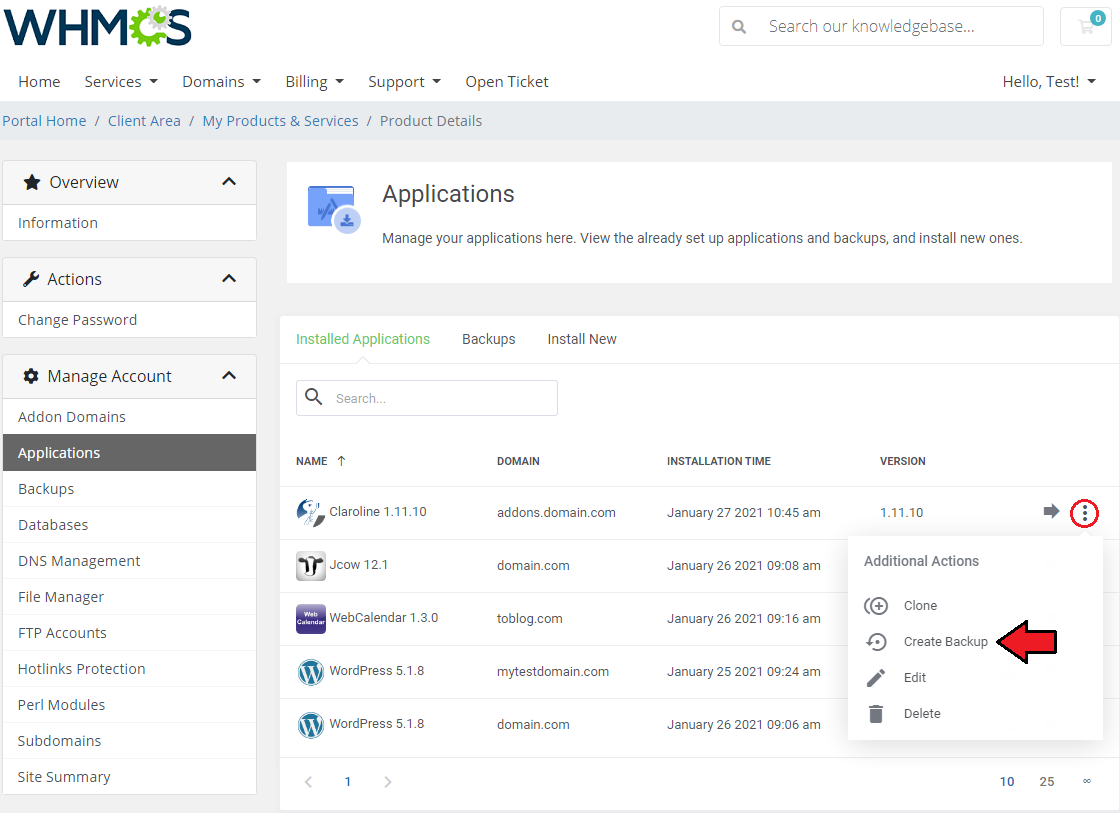Click the WordPress icon in the January 26 09:06 am row
The image size is (1120, 813).
tap(311, 724)
